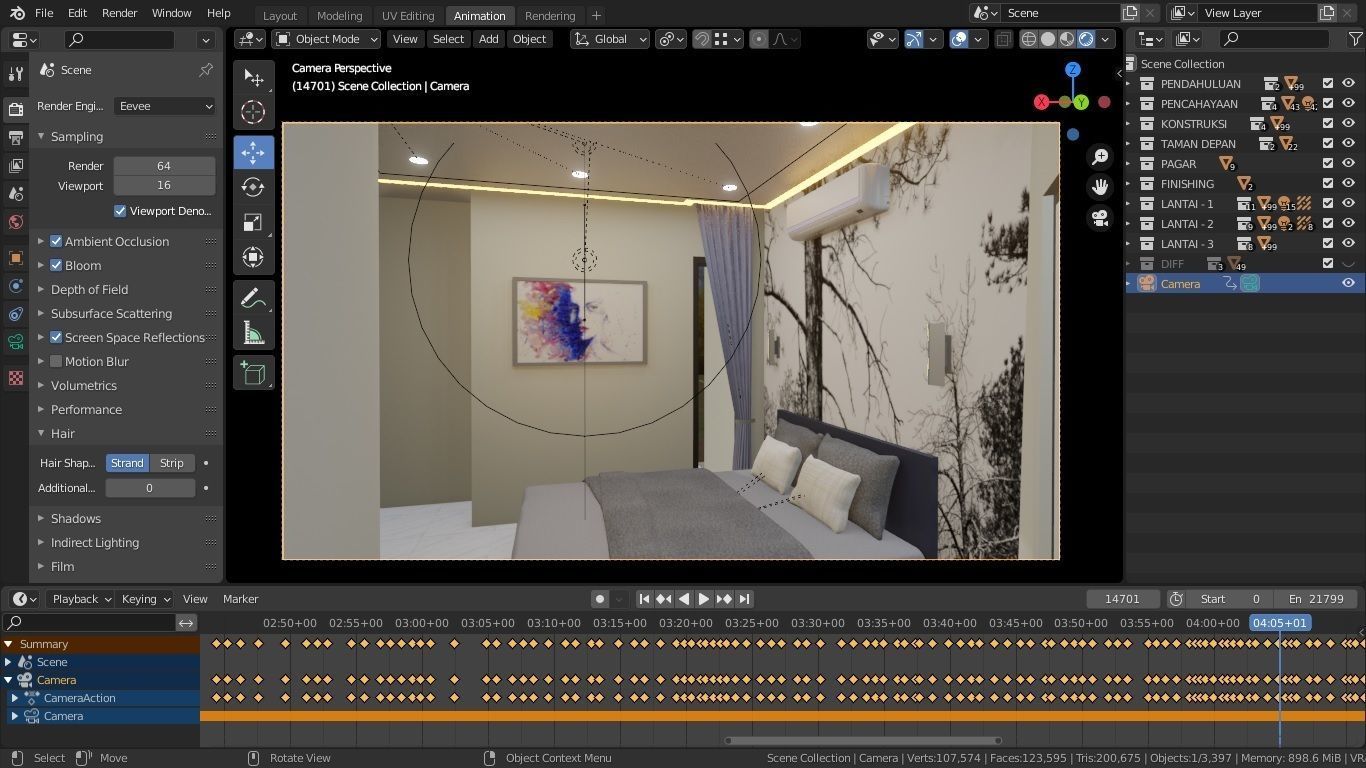Toggle camera view icon in viewport
1366x768 pixels.
1100,218
